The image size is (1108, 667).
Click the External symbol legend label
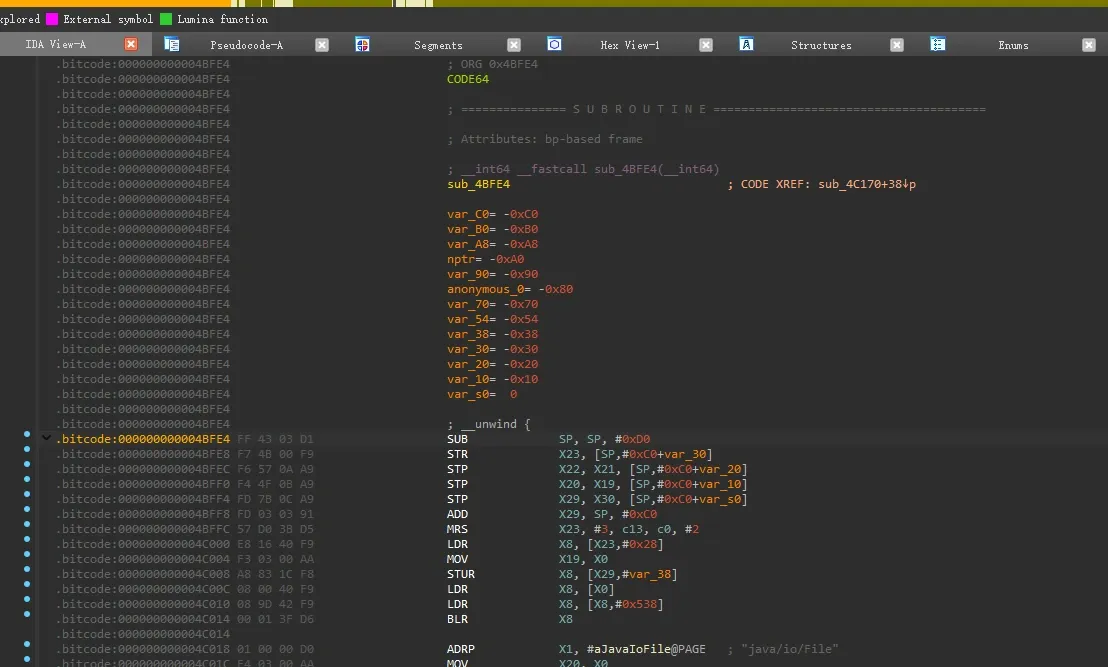(108, 19)
